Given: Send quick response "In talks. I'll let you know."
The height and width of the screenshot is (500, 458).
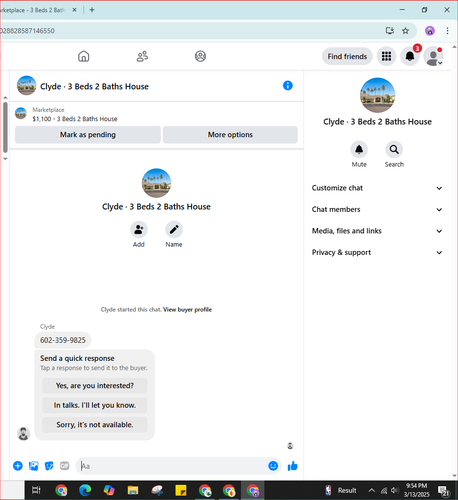Looking at the screenshot, I should click(x=95, y=405).
